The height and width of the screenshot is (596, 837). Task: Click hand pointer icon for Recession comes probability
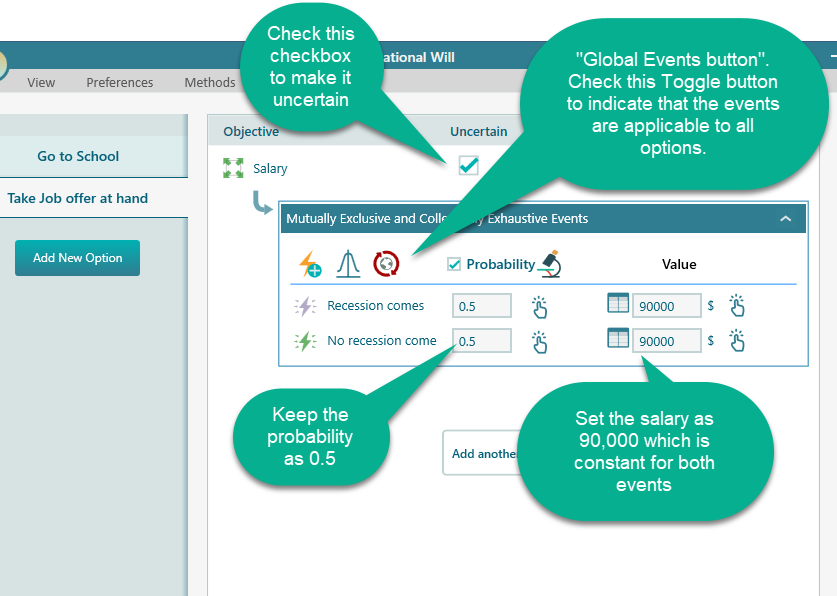(540, 306)
